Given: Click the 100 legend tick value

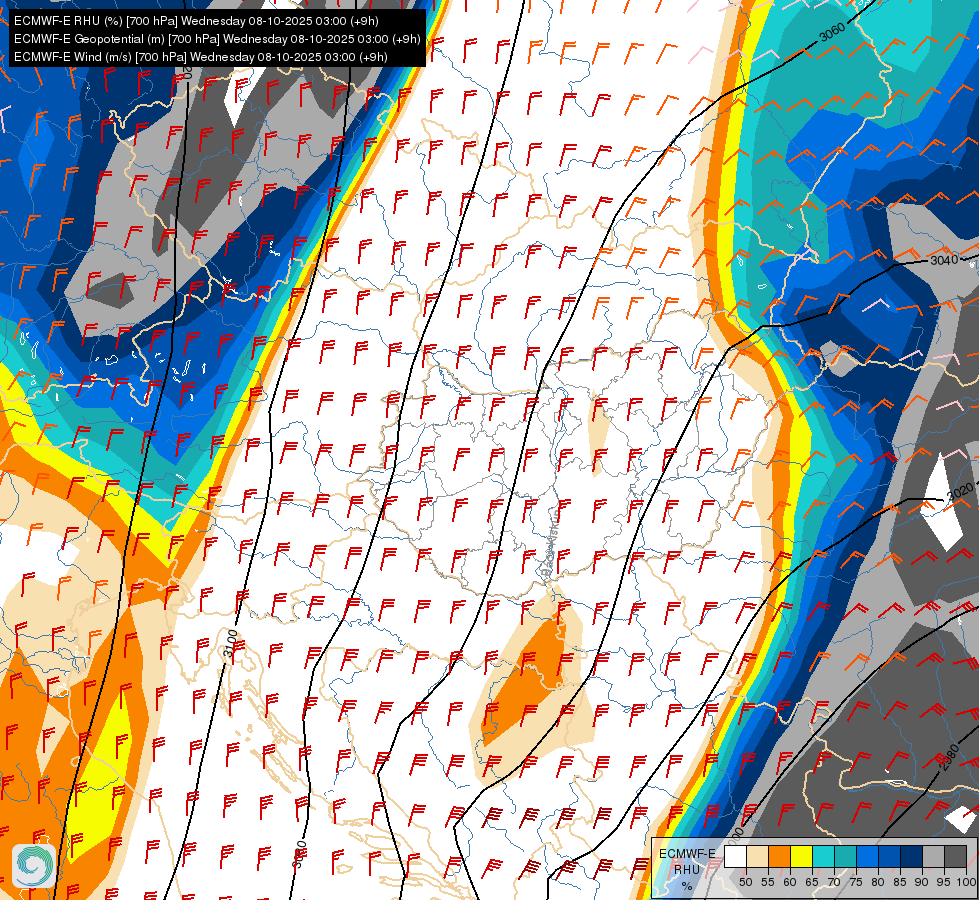Looking at the screenshot, I should coord(966,882).
